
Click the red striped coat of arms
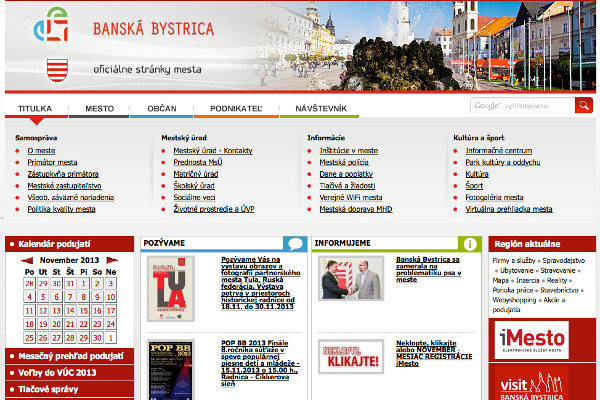(57, 70)
